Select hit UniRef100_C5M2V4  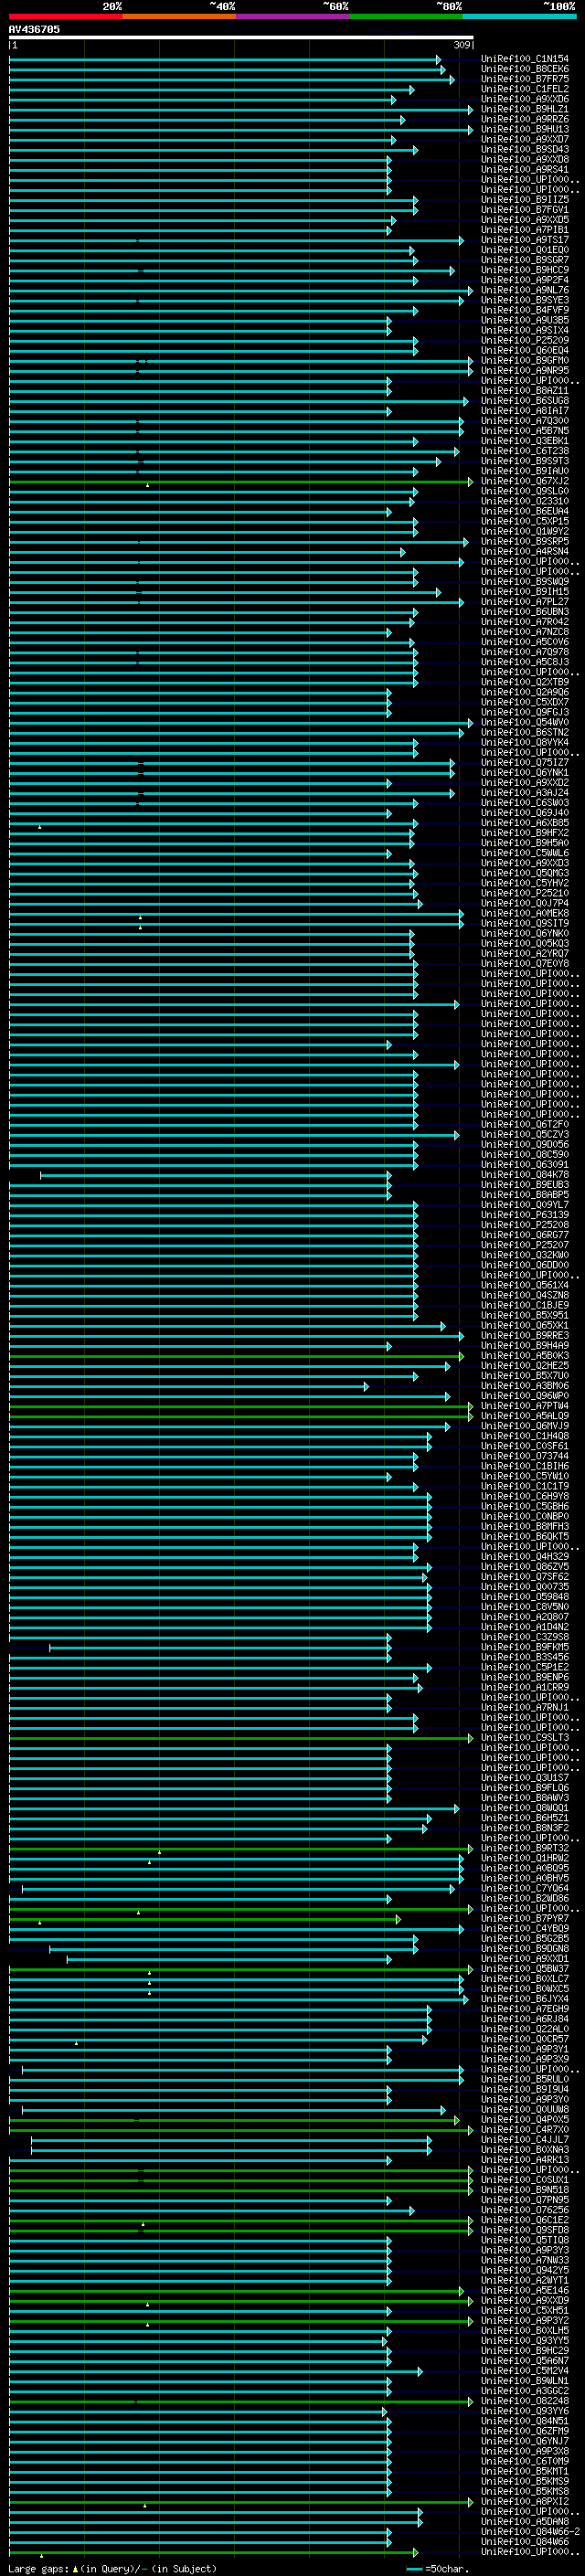click(525, 2370)
